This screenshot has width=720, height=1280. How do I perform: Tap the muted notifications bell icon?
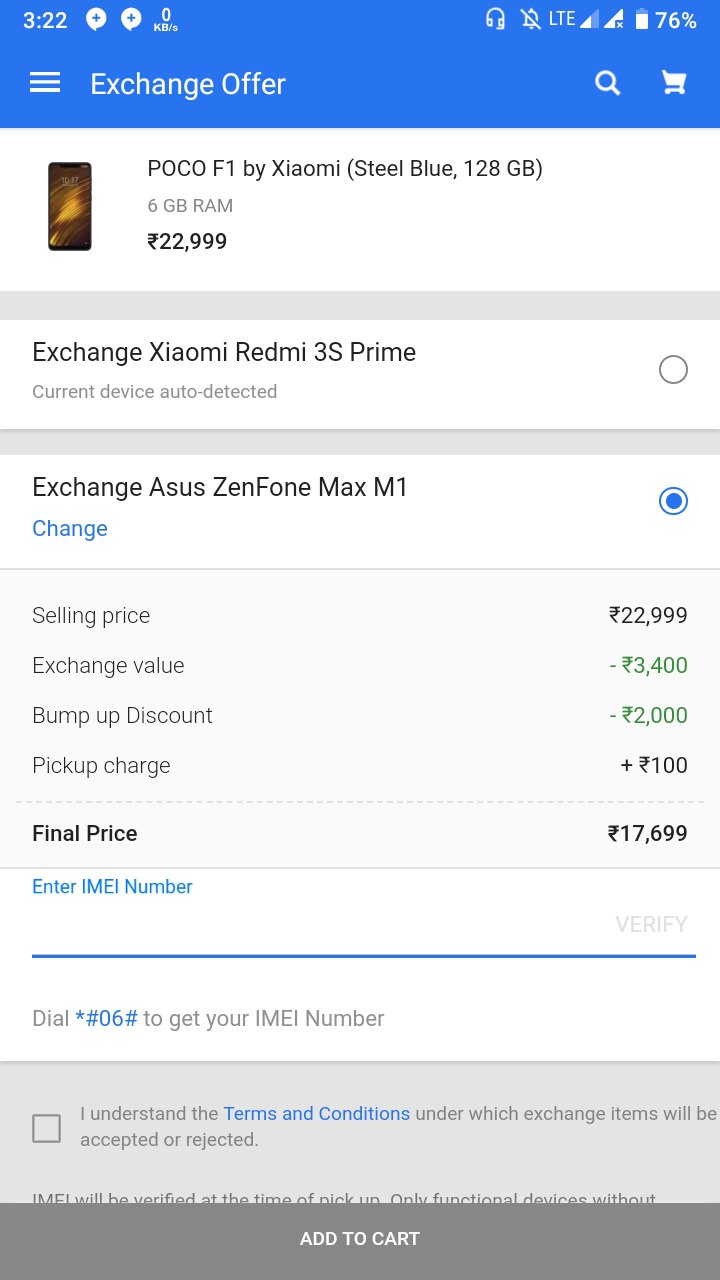530,19
